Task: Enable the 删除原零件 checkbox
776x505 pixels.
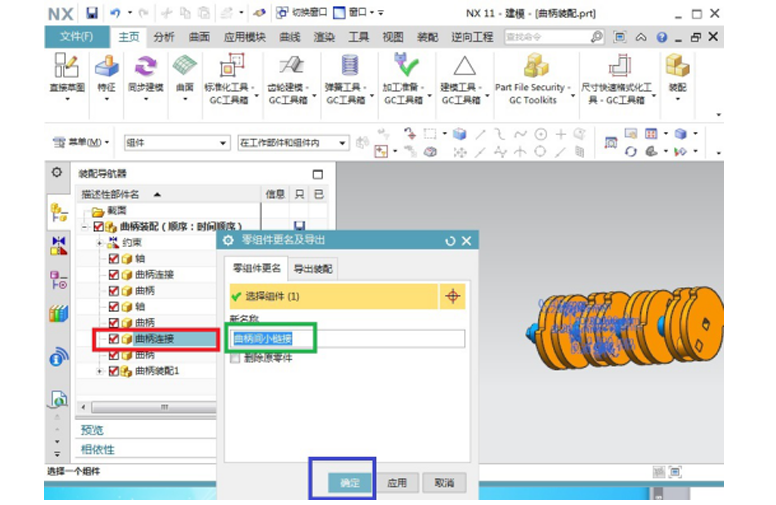Action: [236, 358]
